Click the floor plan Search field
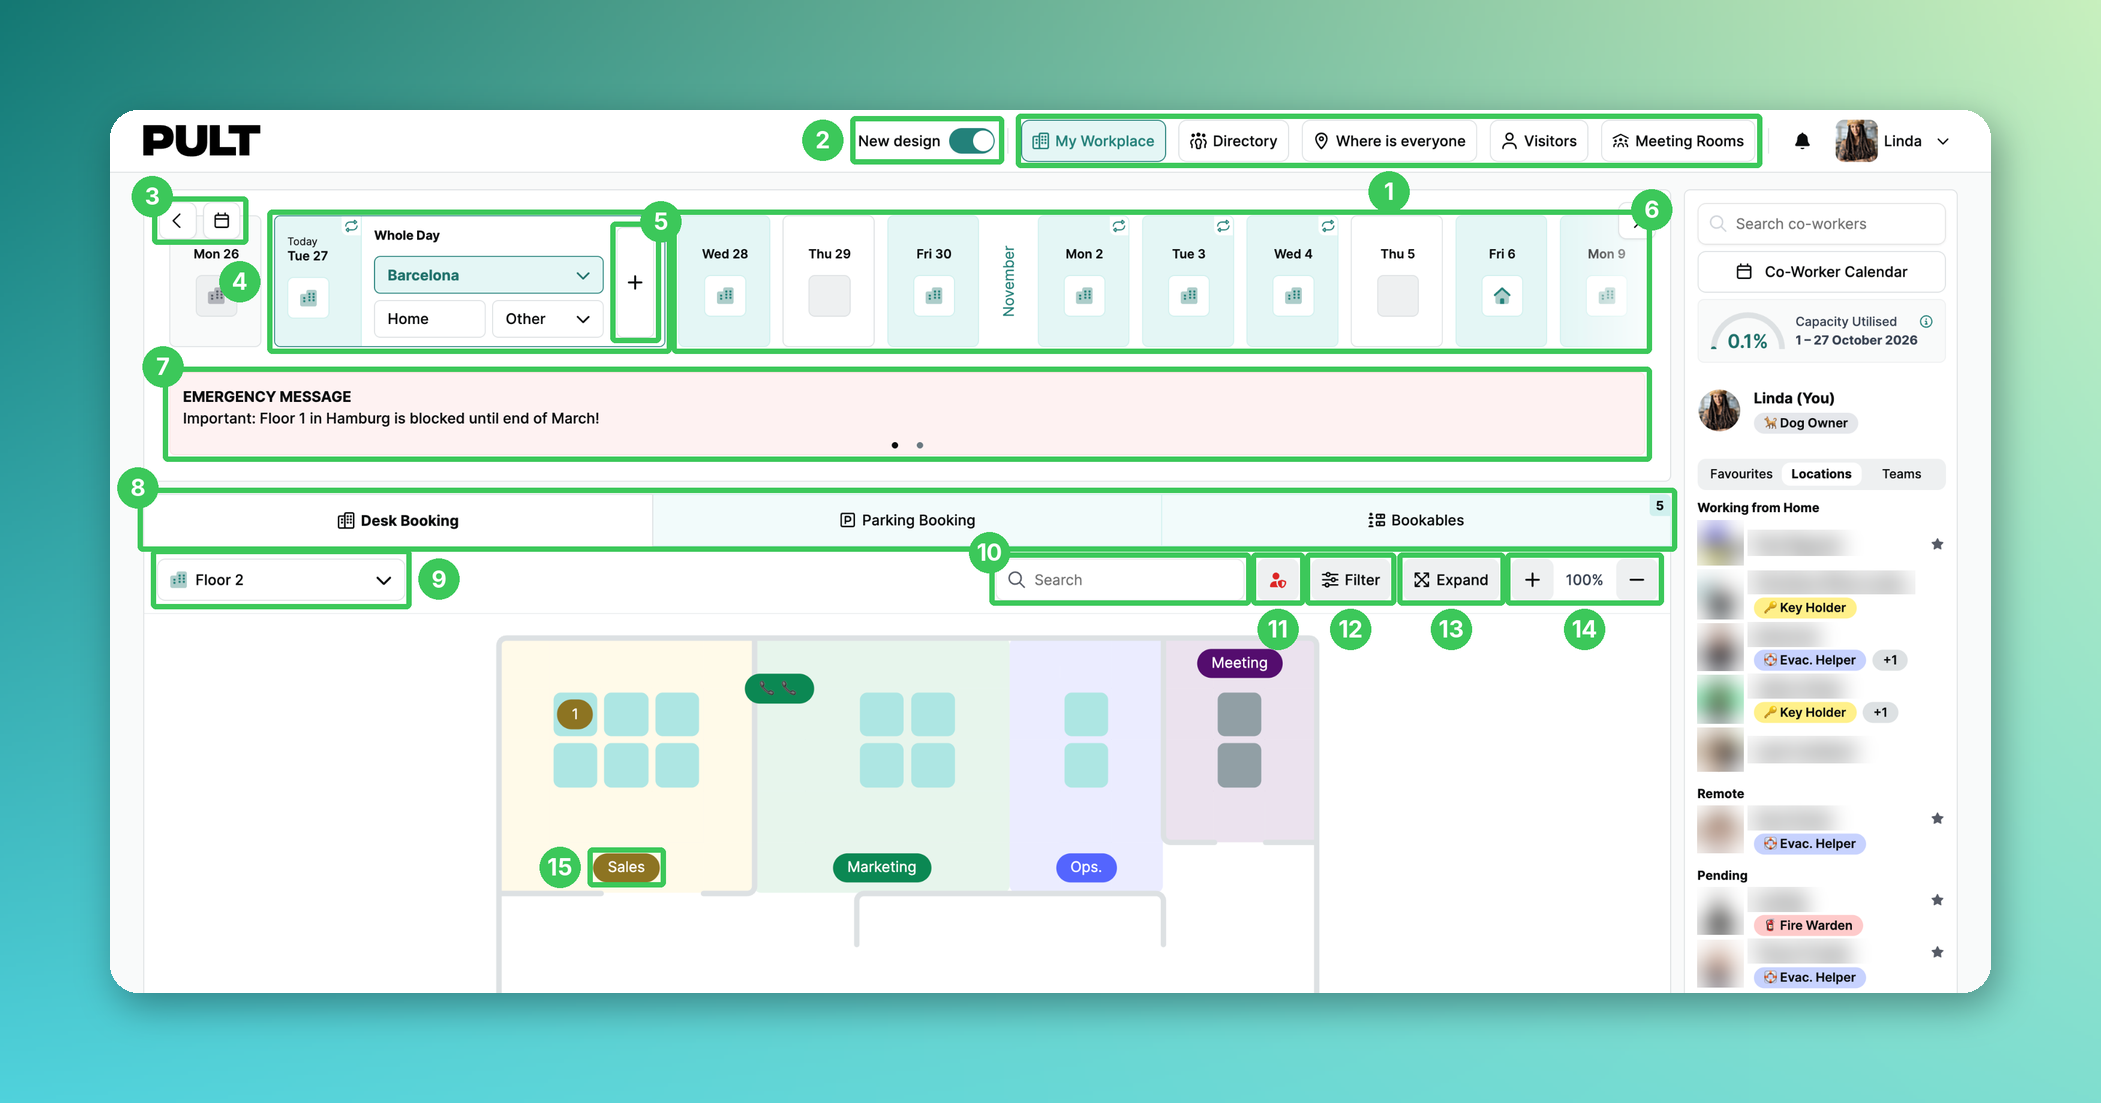Screen dimensions: 2101x1103 (1121, 580)
